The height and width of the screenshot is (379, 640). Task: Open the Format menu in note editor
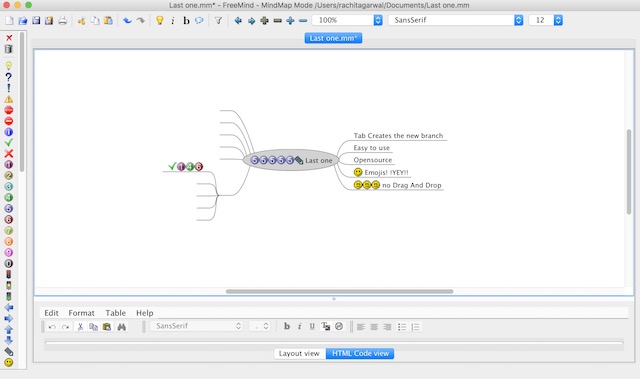(81, 313)
